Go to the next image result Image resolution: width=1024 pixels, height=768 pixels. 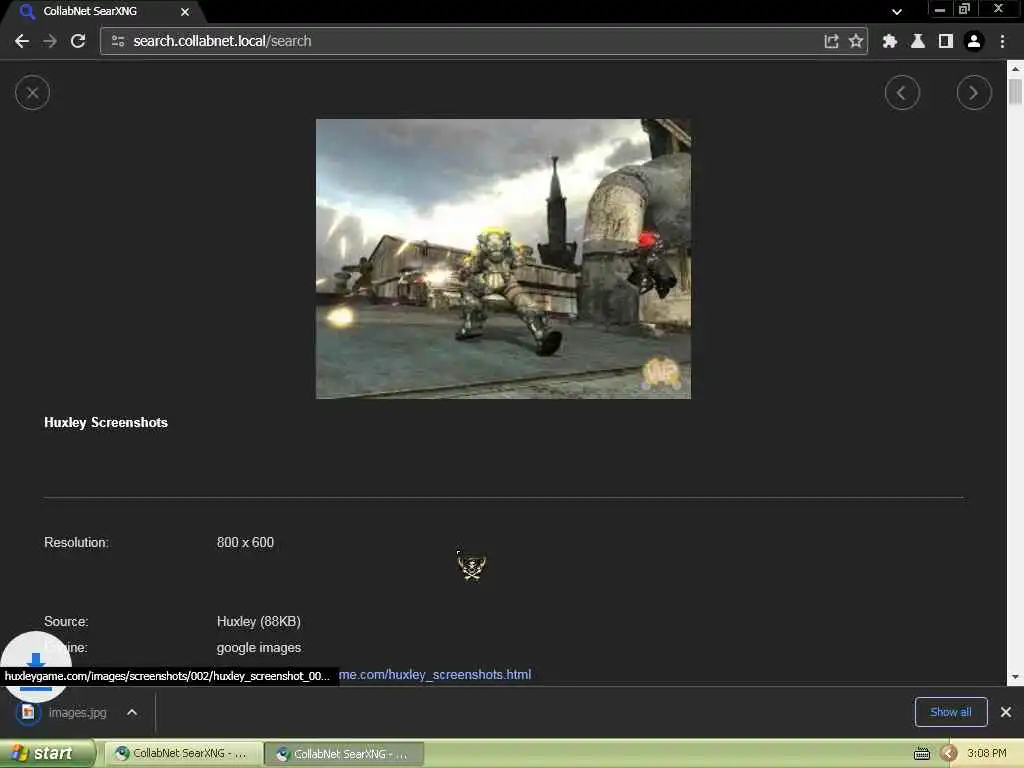pos(974,93)
